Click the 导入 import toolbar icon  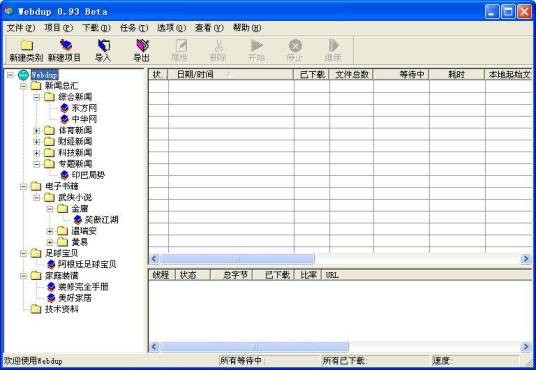tap(104, 45)
